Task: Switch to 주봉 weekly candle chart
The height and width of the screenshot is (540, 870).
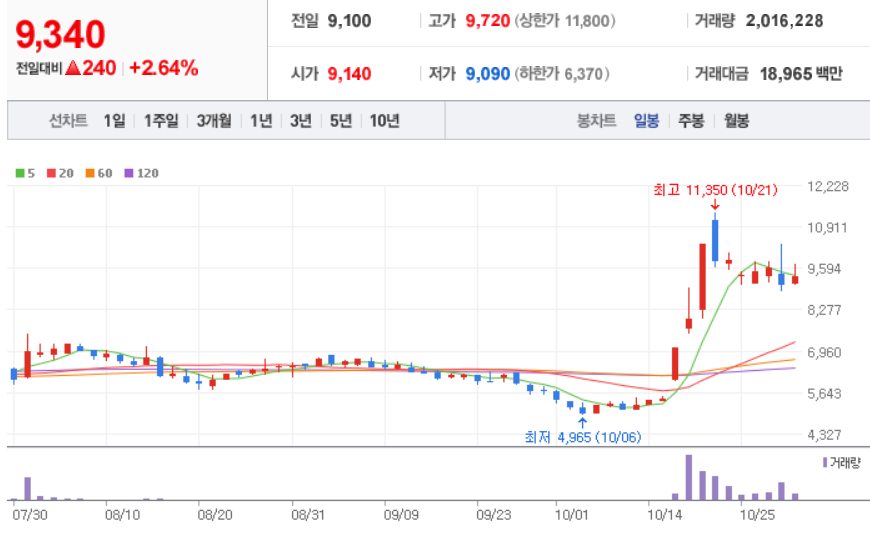Action: (691, 120)
